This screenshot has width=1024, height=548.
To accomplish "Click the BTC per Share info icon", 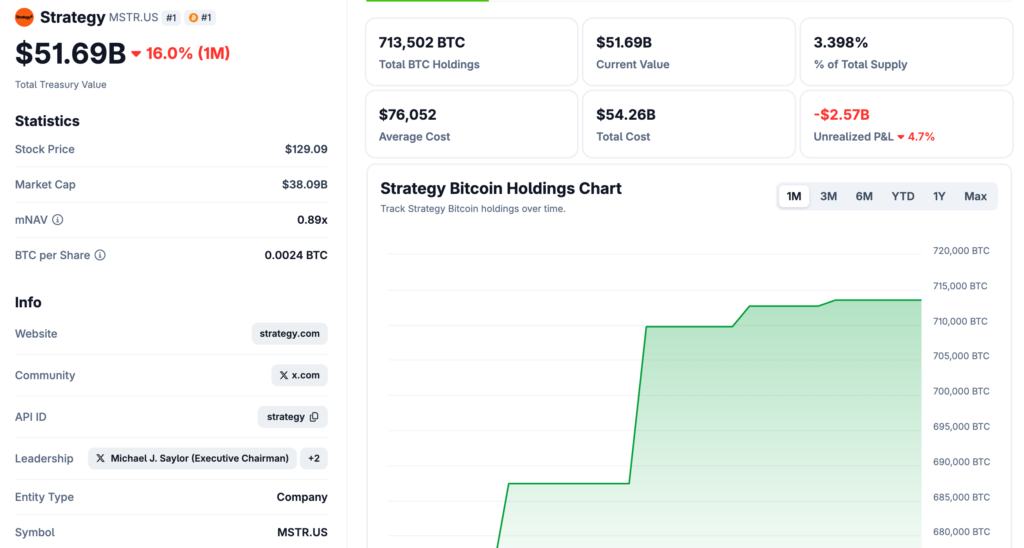I will [100, 256].
